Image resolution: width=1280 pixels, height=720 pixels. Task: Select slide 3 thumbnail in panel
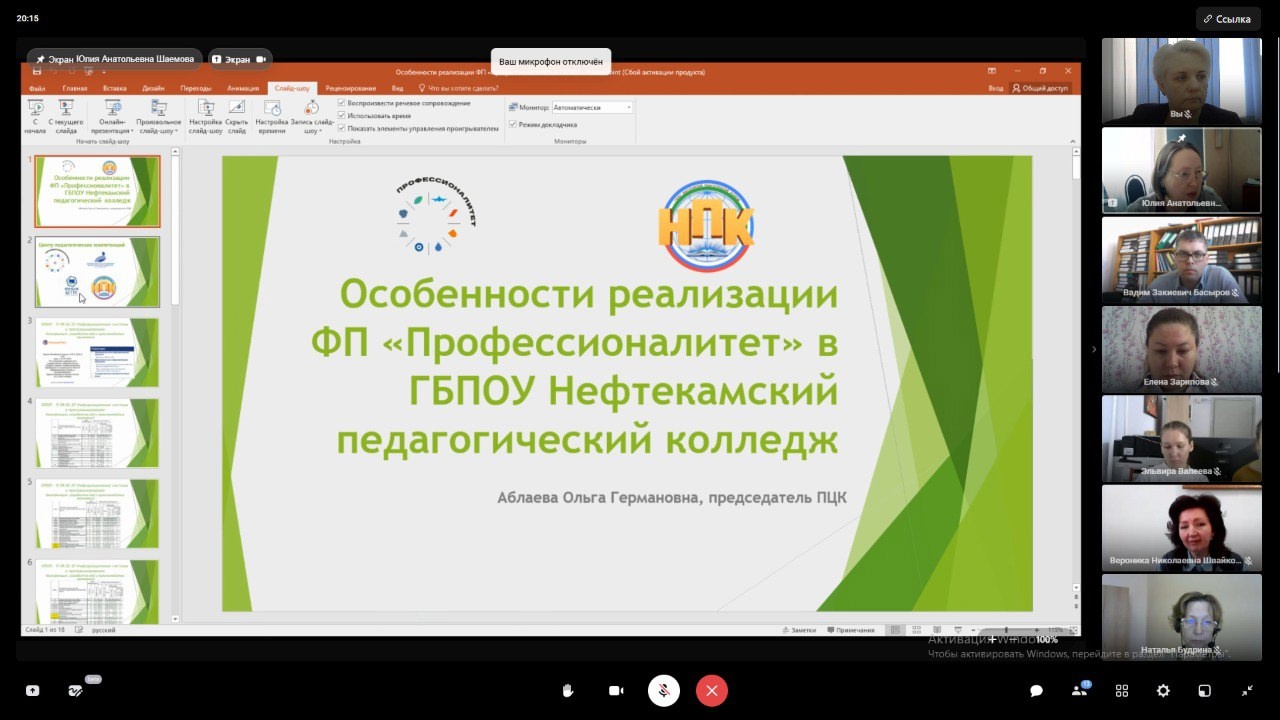tap(97, 352)
